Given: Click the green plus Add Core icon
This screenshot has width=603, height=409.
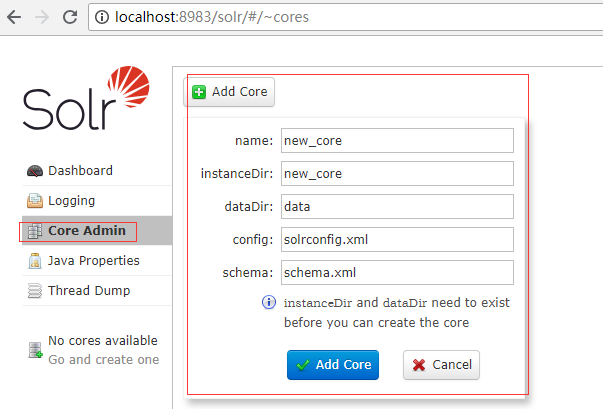Looking at the screenshot, I should 199,92.
